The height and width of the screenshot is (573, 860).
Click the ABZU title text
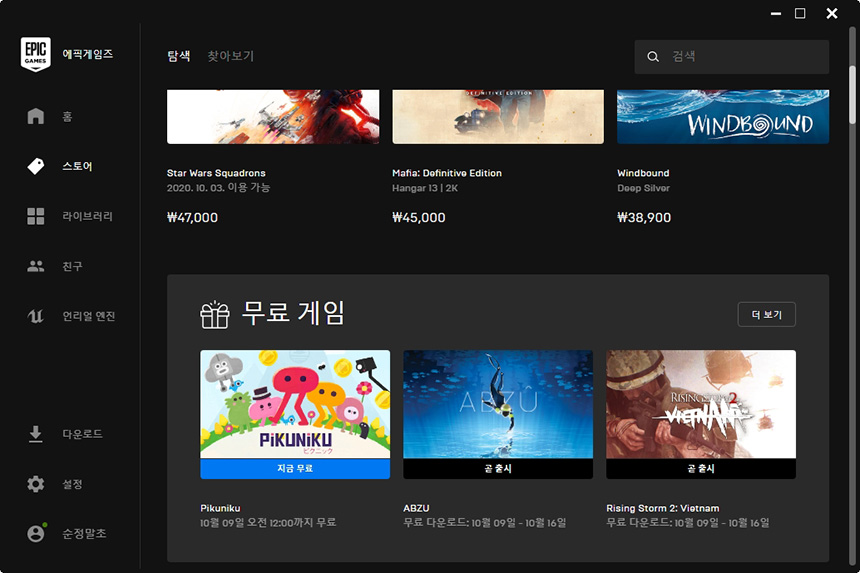click(x=416, y=508)
